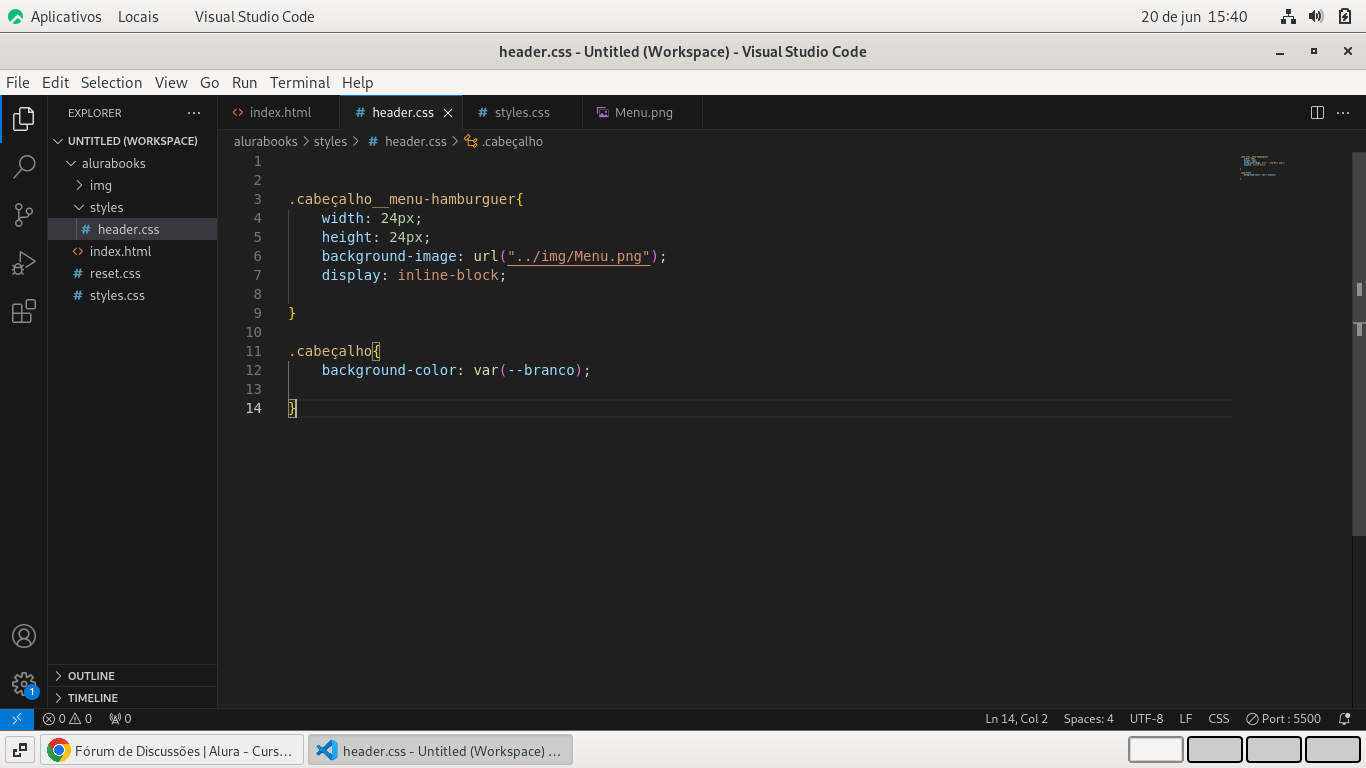Open the Explorer view in activity bar
The image size is (1366, 768).
point(24,120)
